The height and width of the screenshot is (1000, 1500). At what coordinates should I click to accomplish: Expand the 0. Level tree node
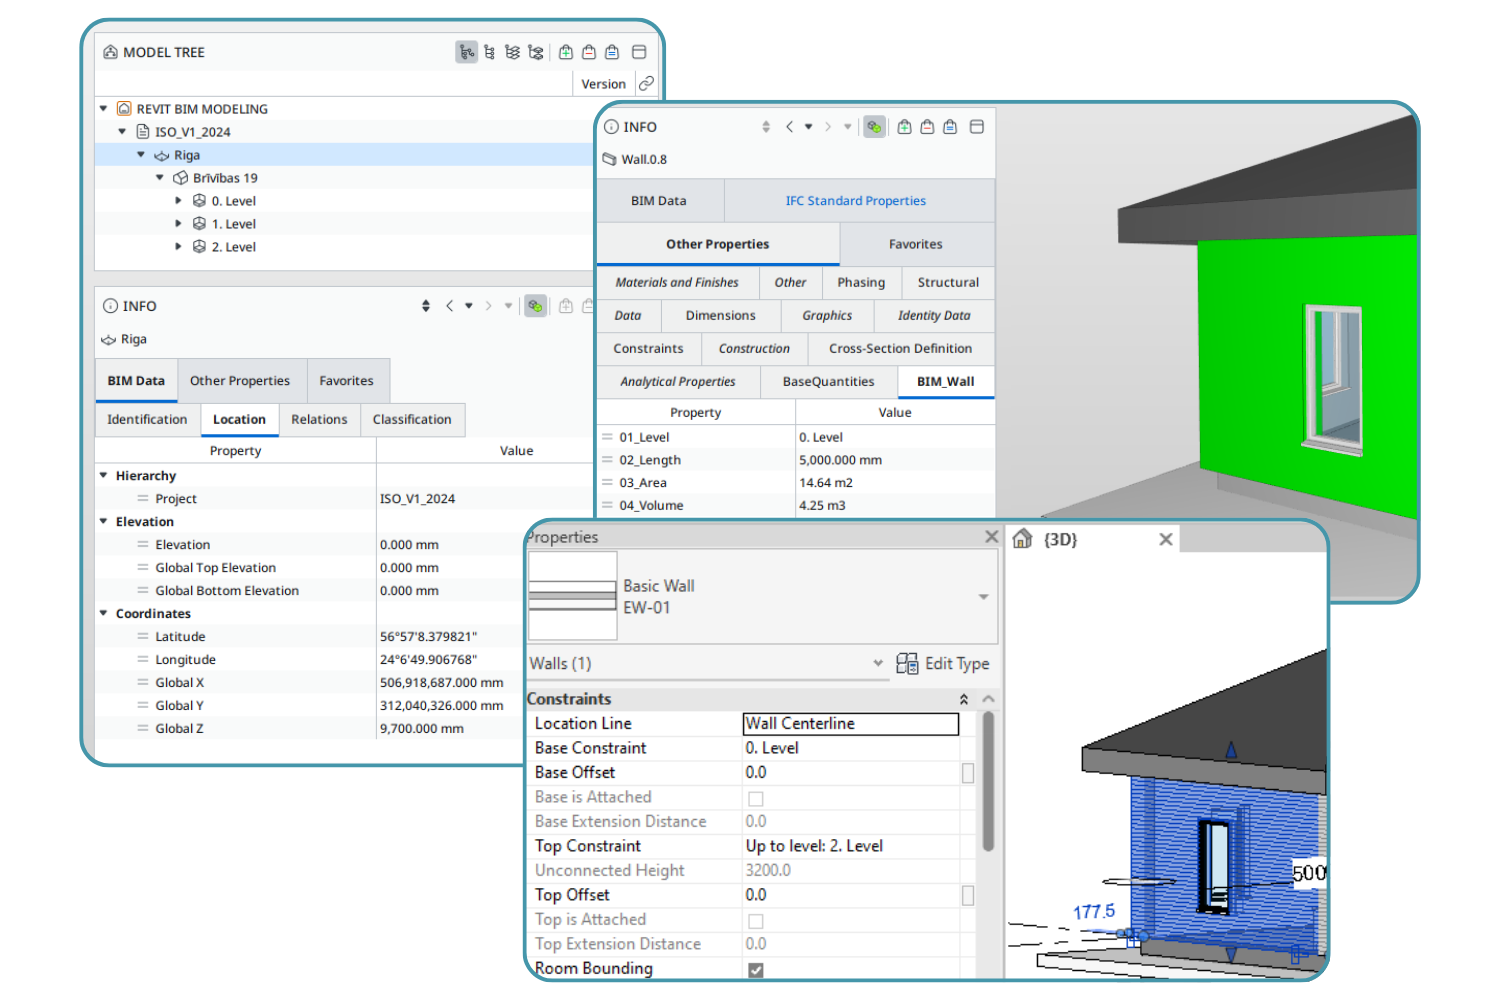179,200
